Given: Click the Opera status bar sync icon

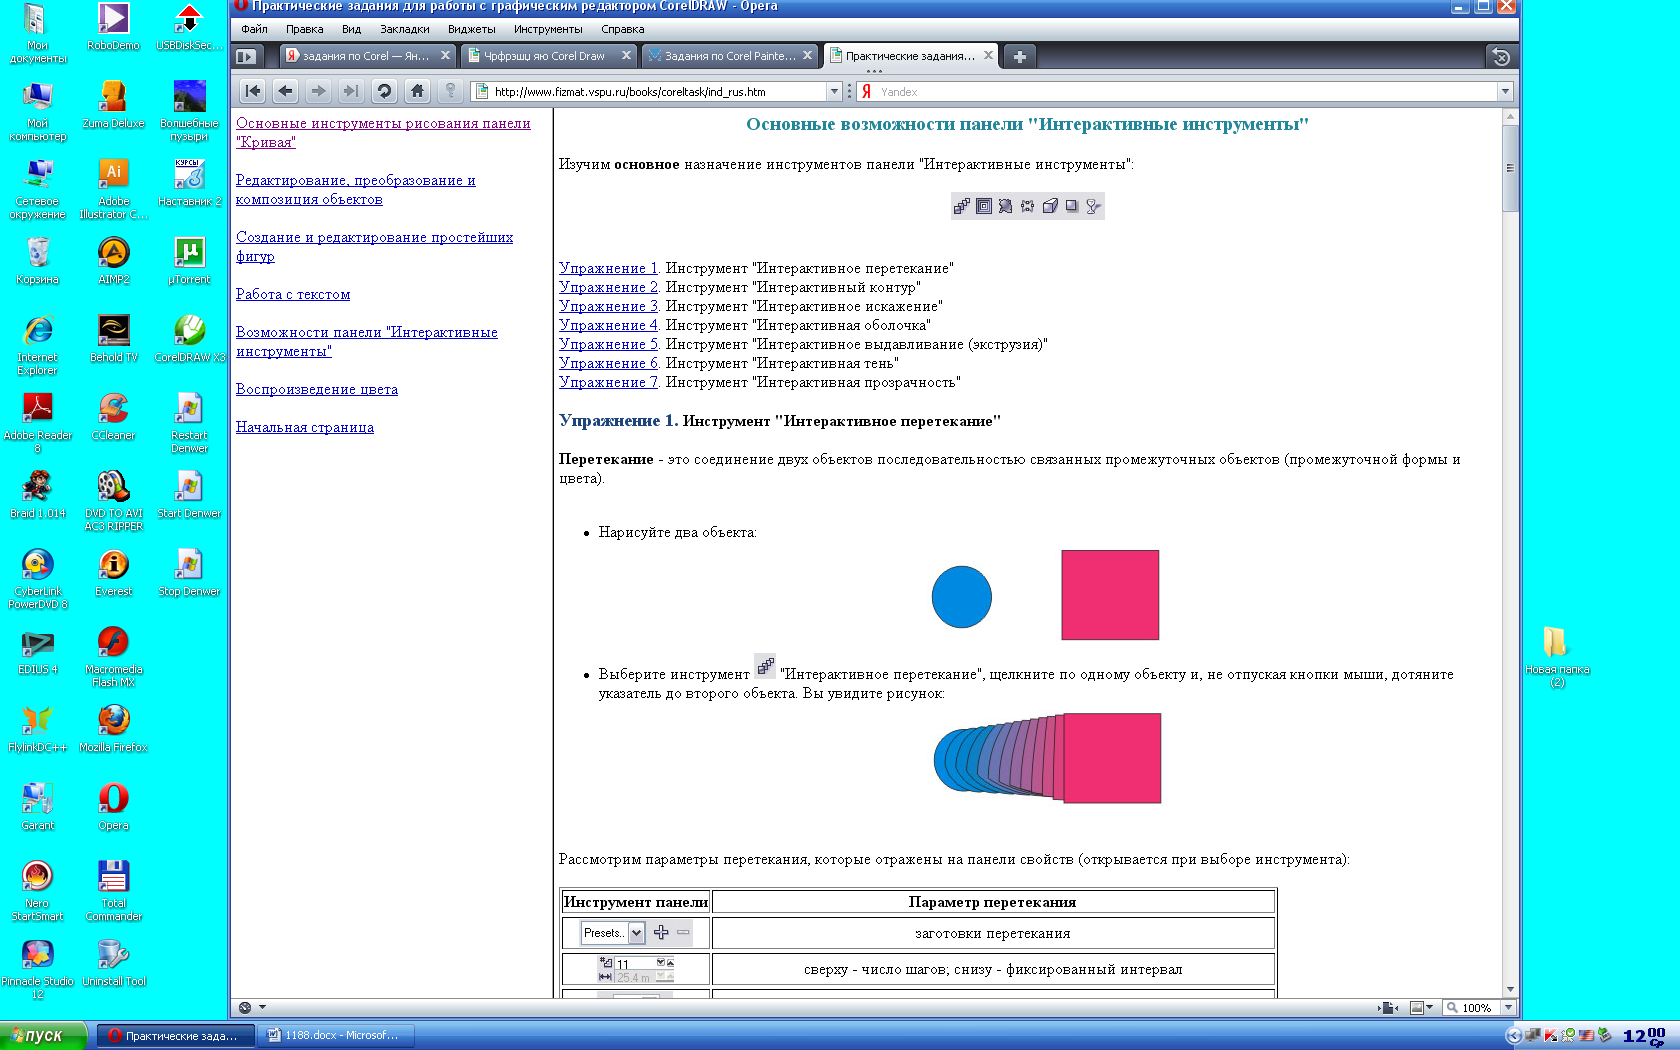Looking at the screenshot, I should (x=245, y=1007).
